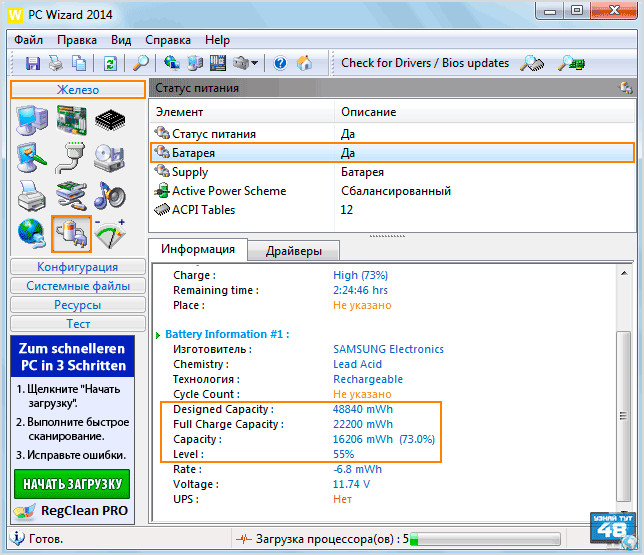
Task: Click the globe network toolbar icon
Action: pos(172,63)
